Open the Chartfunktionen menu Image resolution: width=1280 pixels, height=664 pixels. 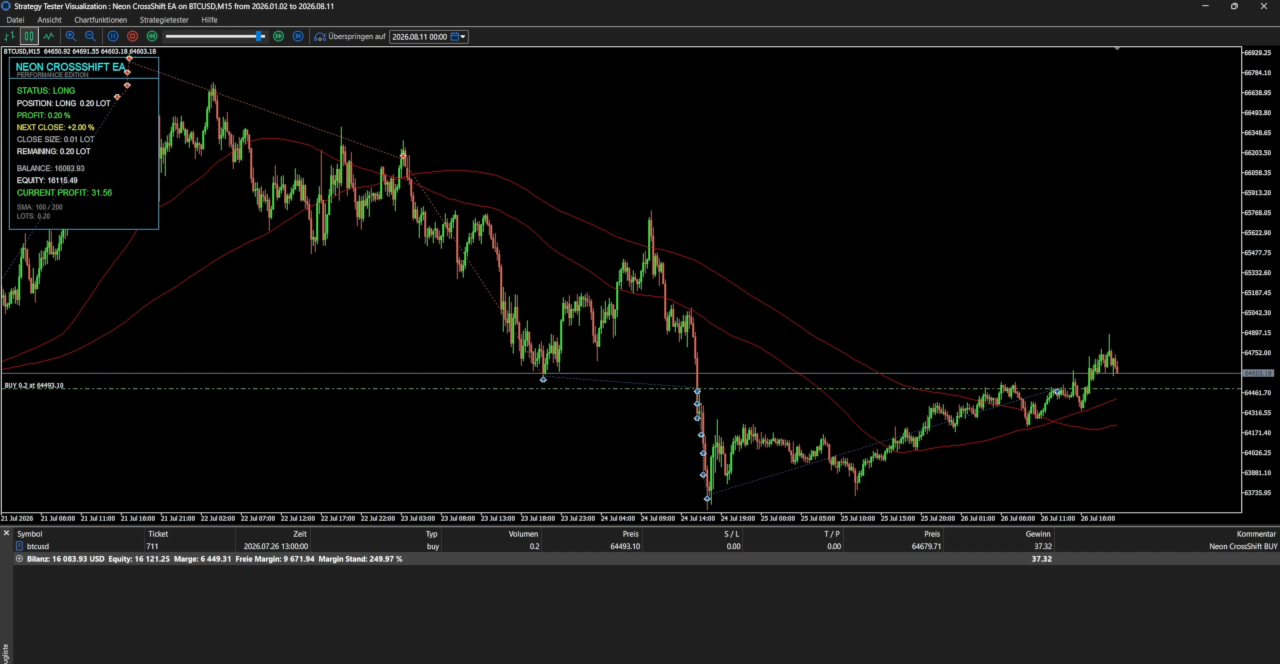(x=101, y=20)
